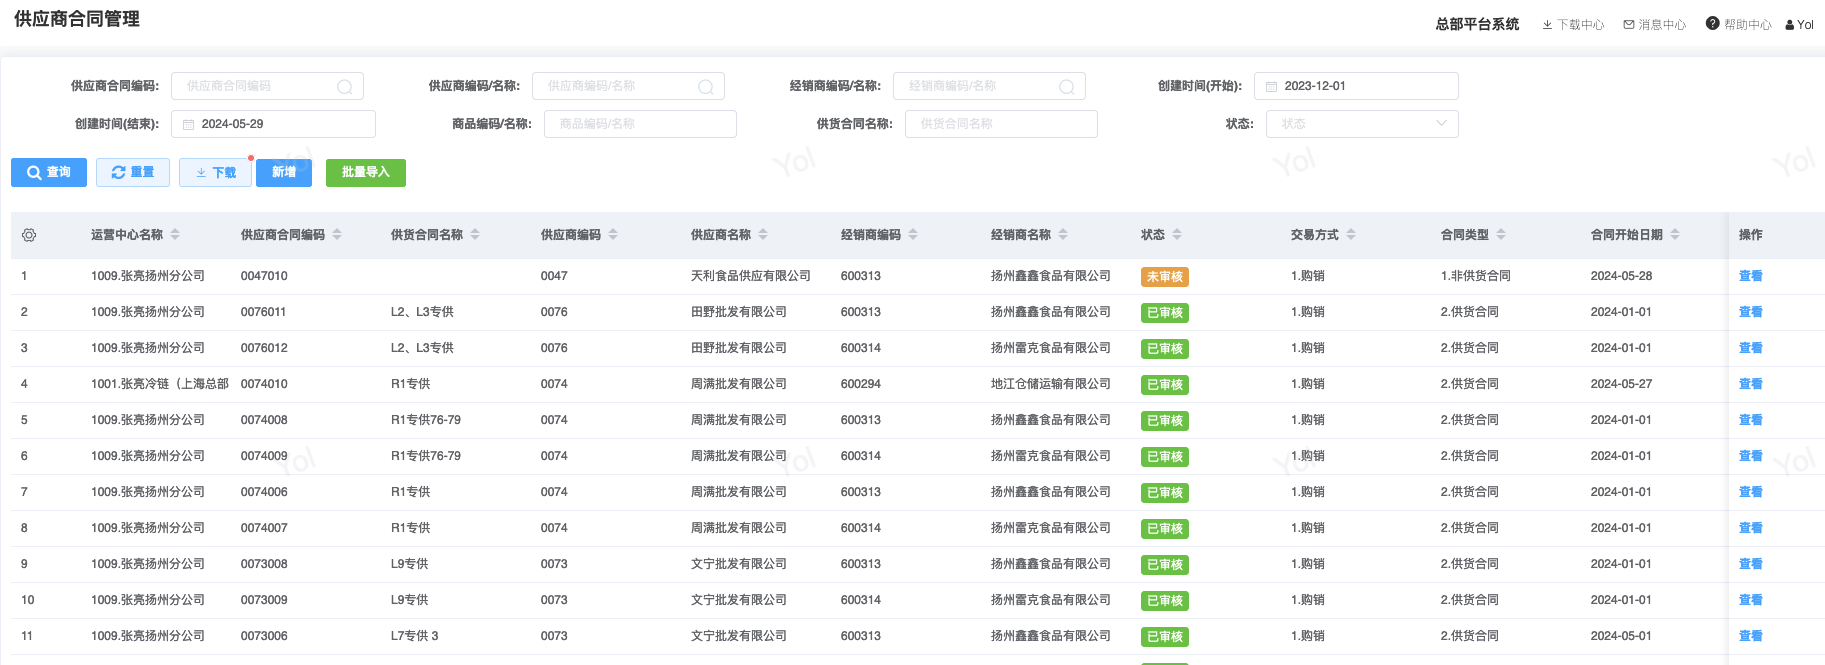Image resolution: width=1825 pixels, height=665 pixels.
Task: View contract 0047010 via 查看 link
Action: [1750, 276]
